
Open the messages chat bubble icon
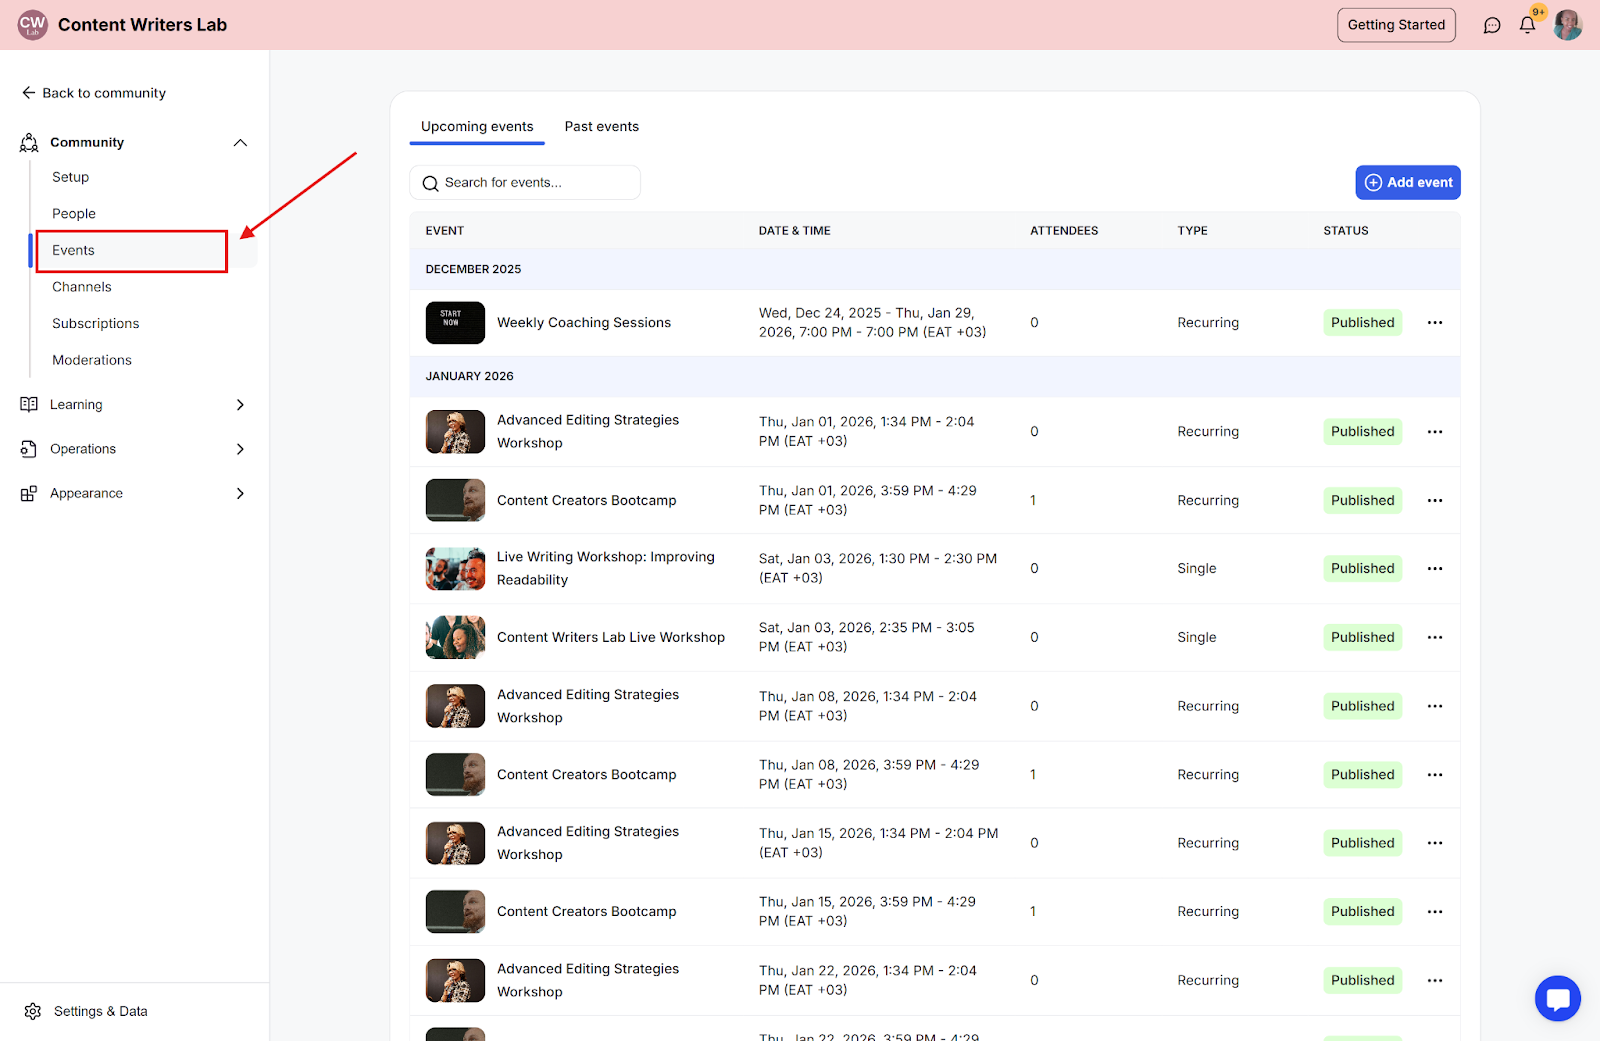coord(1492,25)
